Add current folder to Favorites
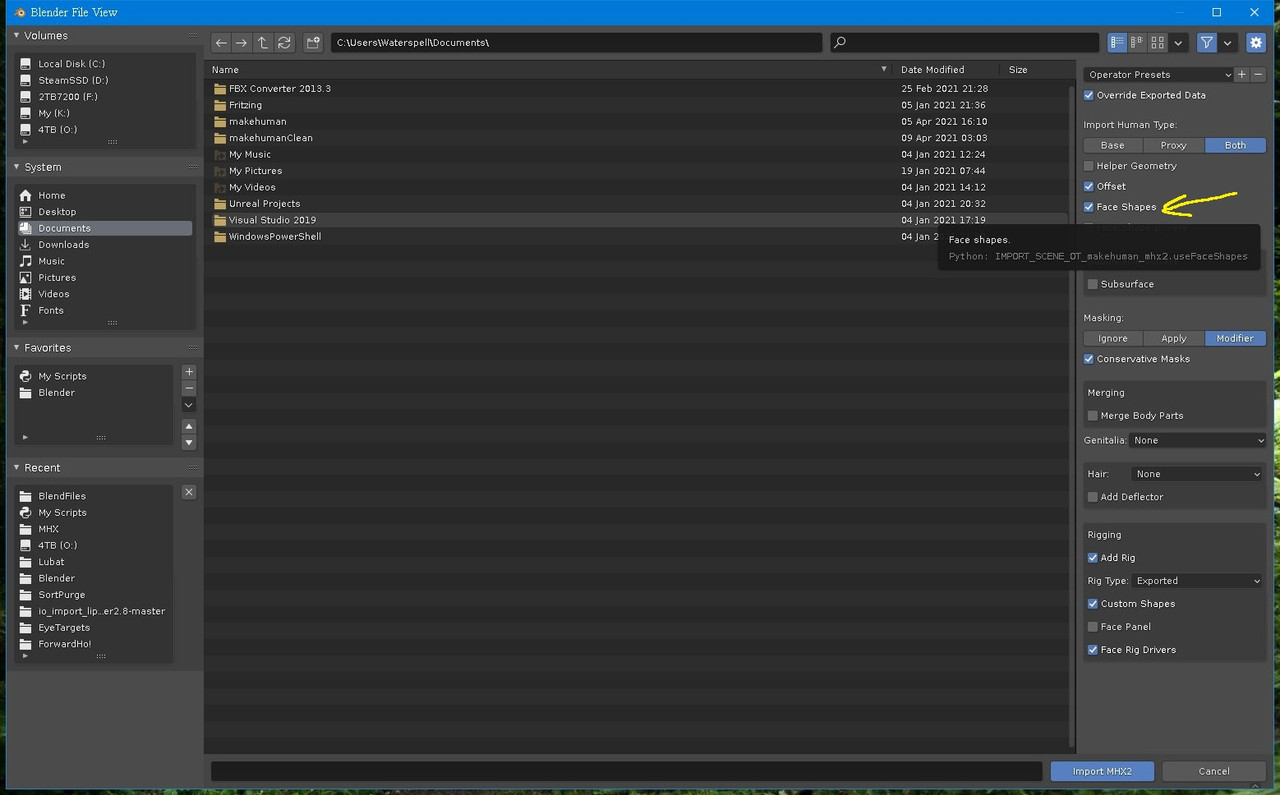The height and width of the screenshot is (795, 1280). (x=189, y=372)
